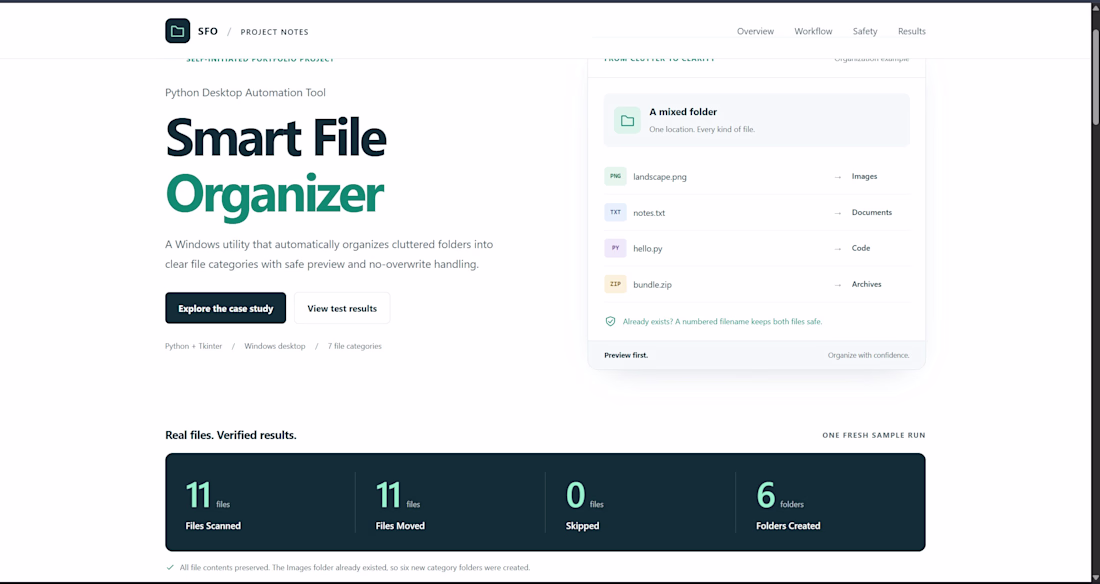Click Explore the case study button

pos(226,308)
